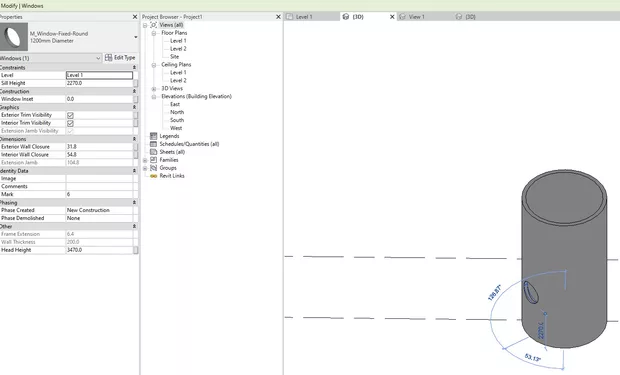This screenshot has height=375, width=620.
Task: Click the Families icon
Action: point(153,160)
